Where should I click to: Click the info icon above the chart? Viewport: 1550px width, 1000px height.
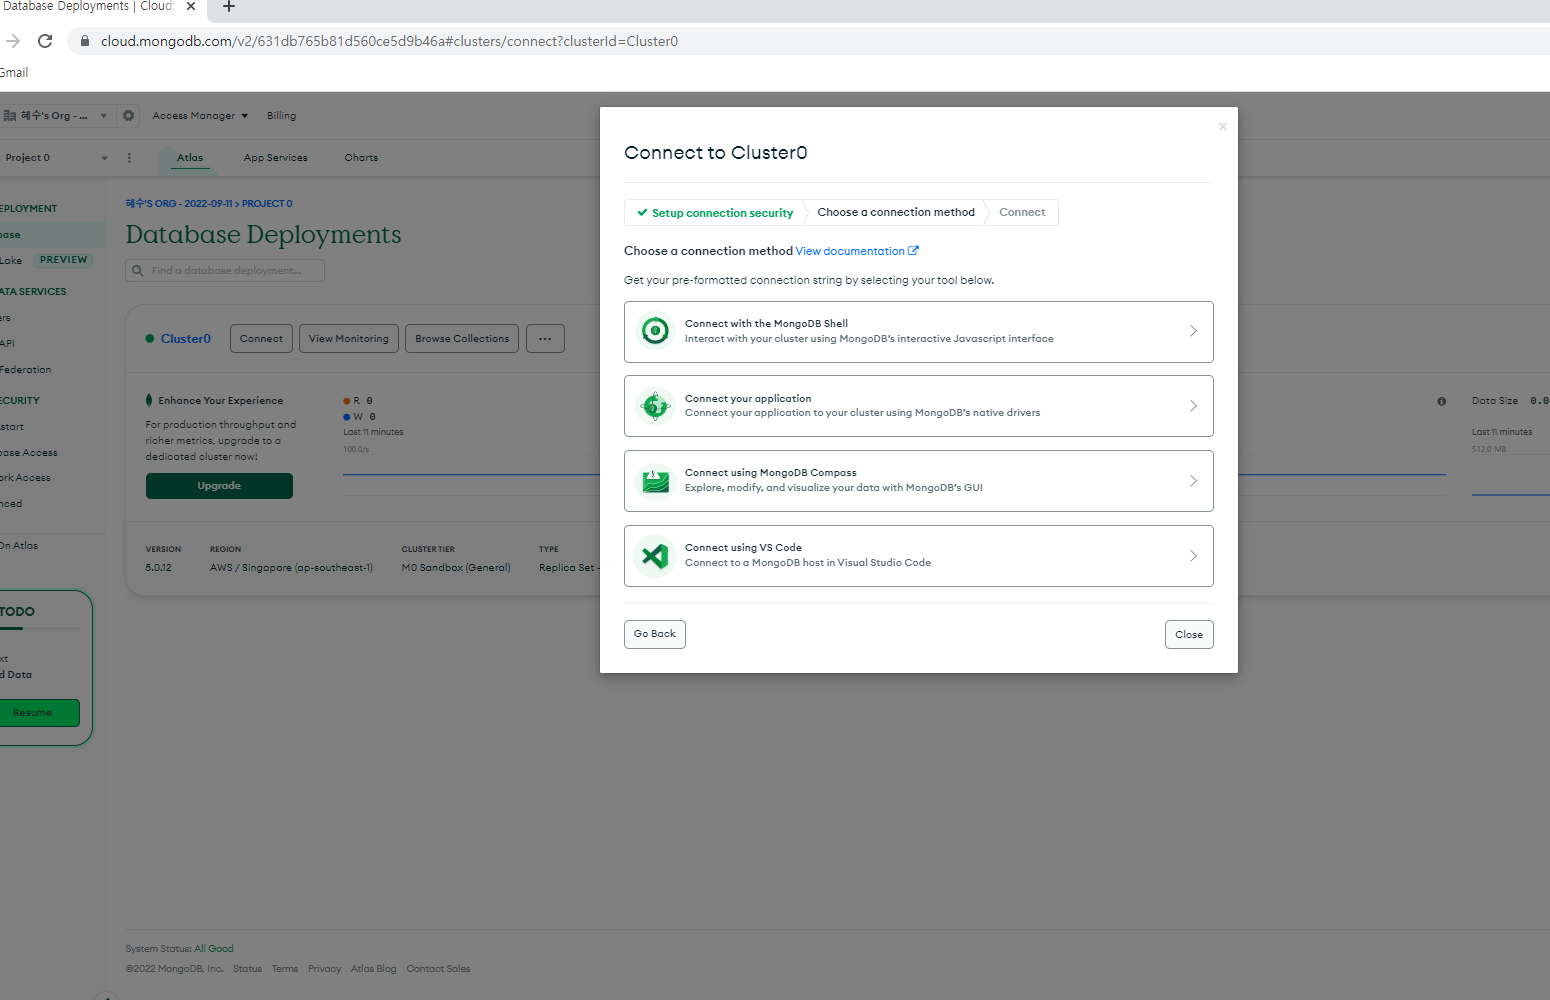click(1441, 401)
